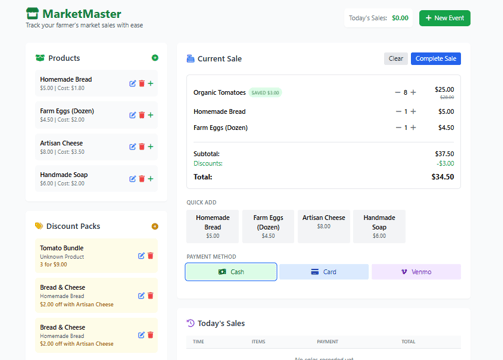Edit the Handmade Soap product

pos(132,179)
